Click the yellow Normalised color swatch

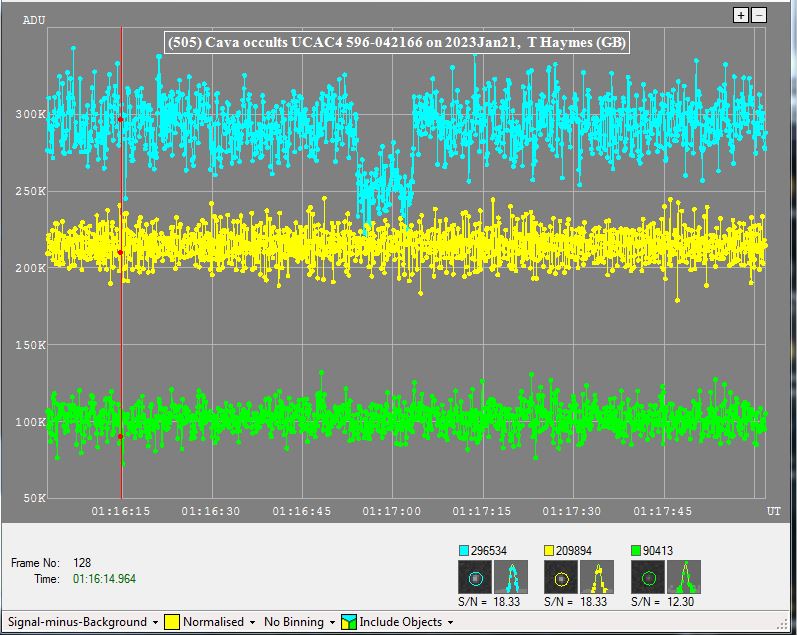pos(172,622)
